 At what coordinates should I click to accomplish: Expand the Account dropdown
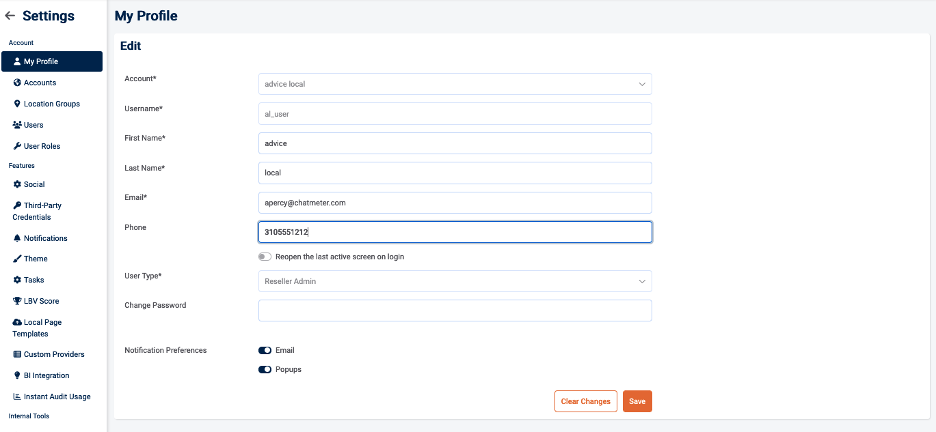click(x=454, y=84)
